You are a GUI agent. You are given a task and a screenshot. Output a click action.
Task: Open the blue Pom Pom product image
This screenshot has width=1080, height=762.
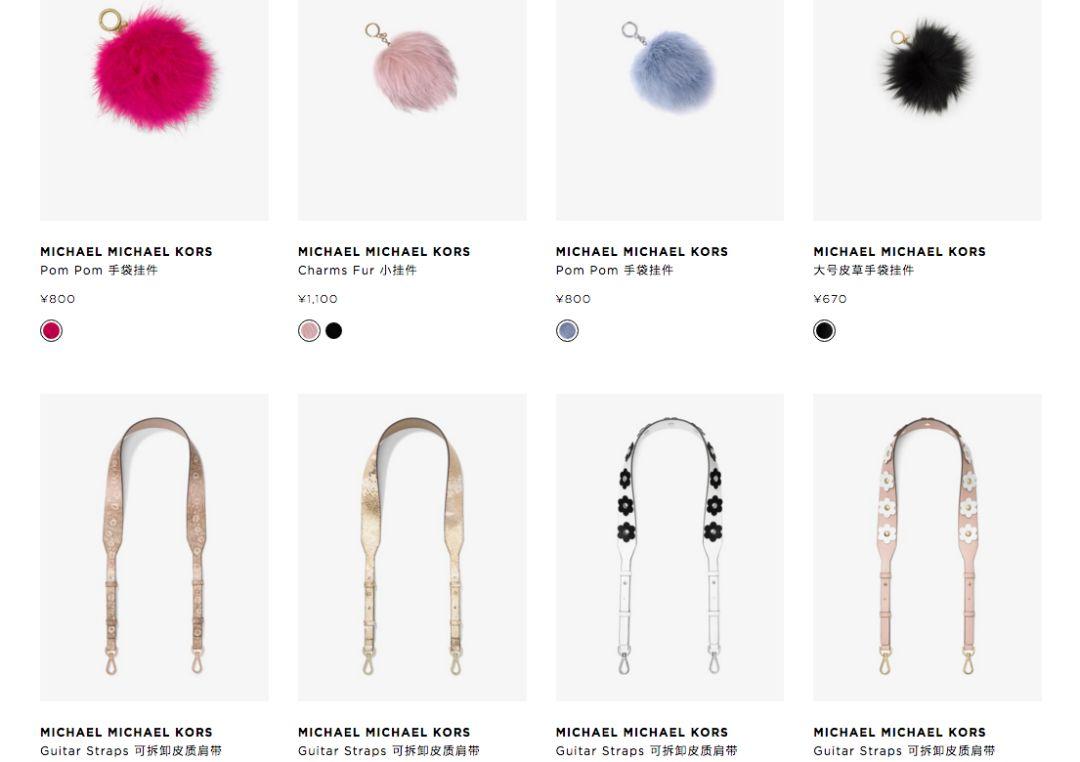[669, 110]
